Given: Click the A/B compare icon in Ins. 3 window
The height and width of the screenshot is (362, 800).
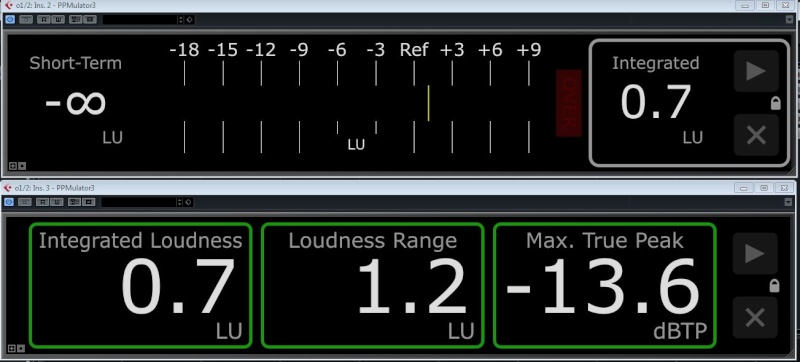Looking at the screenshot, I should (75, 202).
